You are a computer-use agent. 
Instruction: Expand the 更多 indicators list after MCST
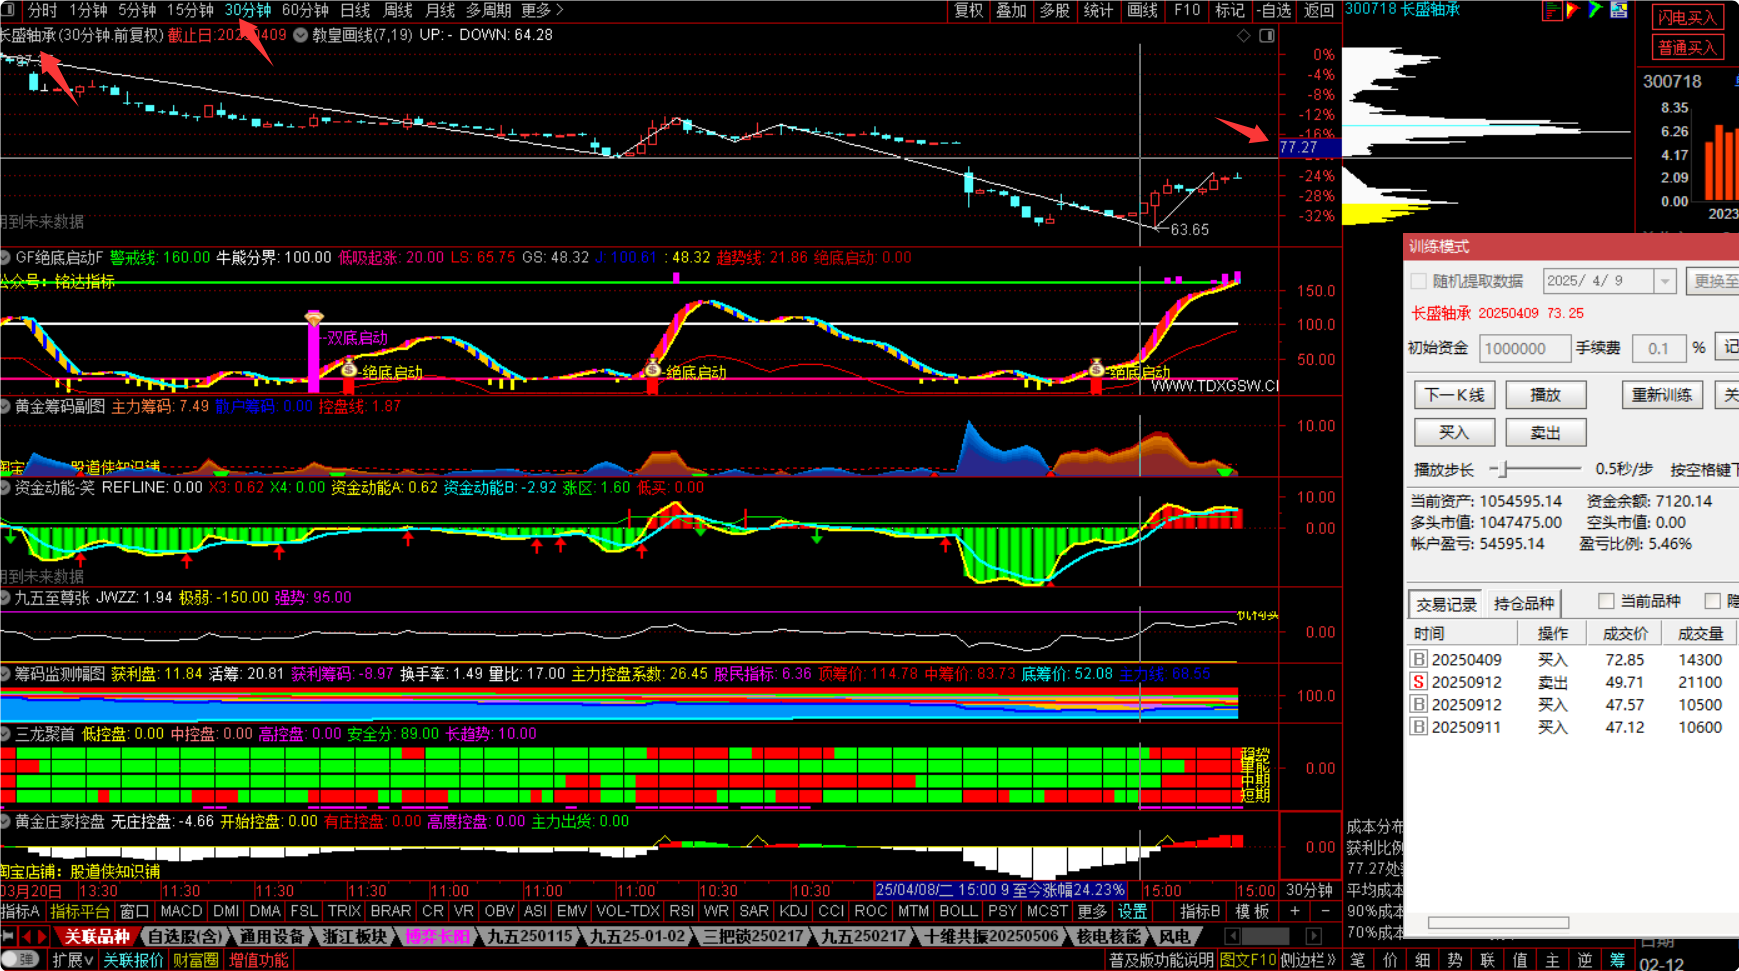click(1092, 911)
